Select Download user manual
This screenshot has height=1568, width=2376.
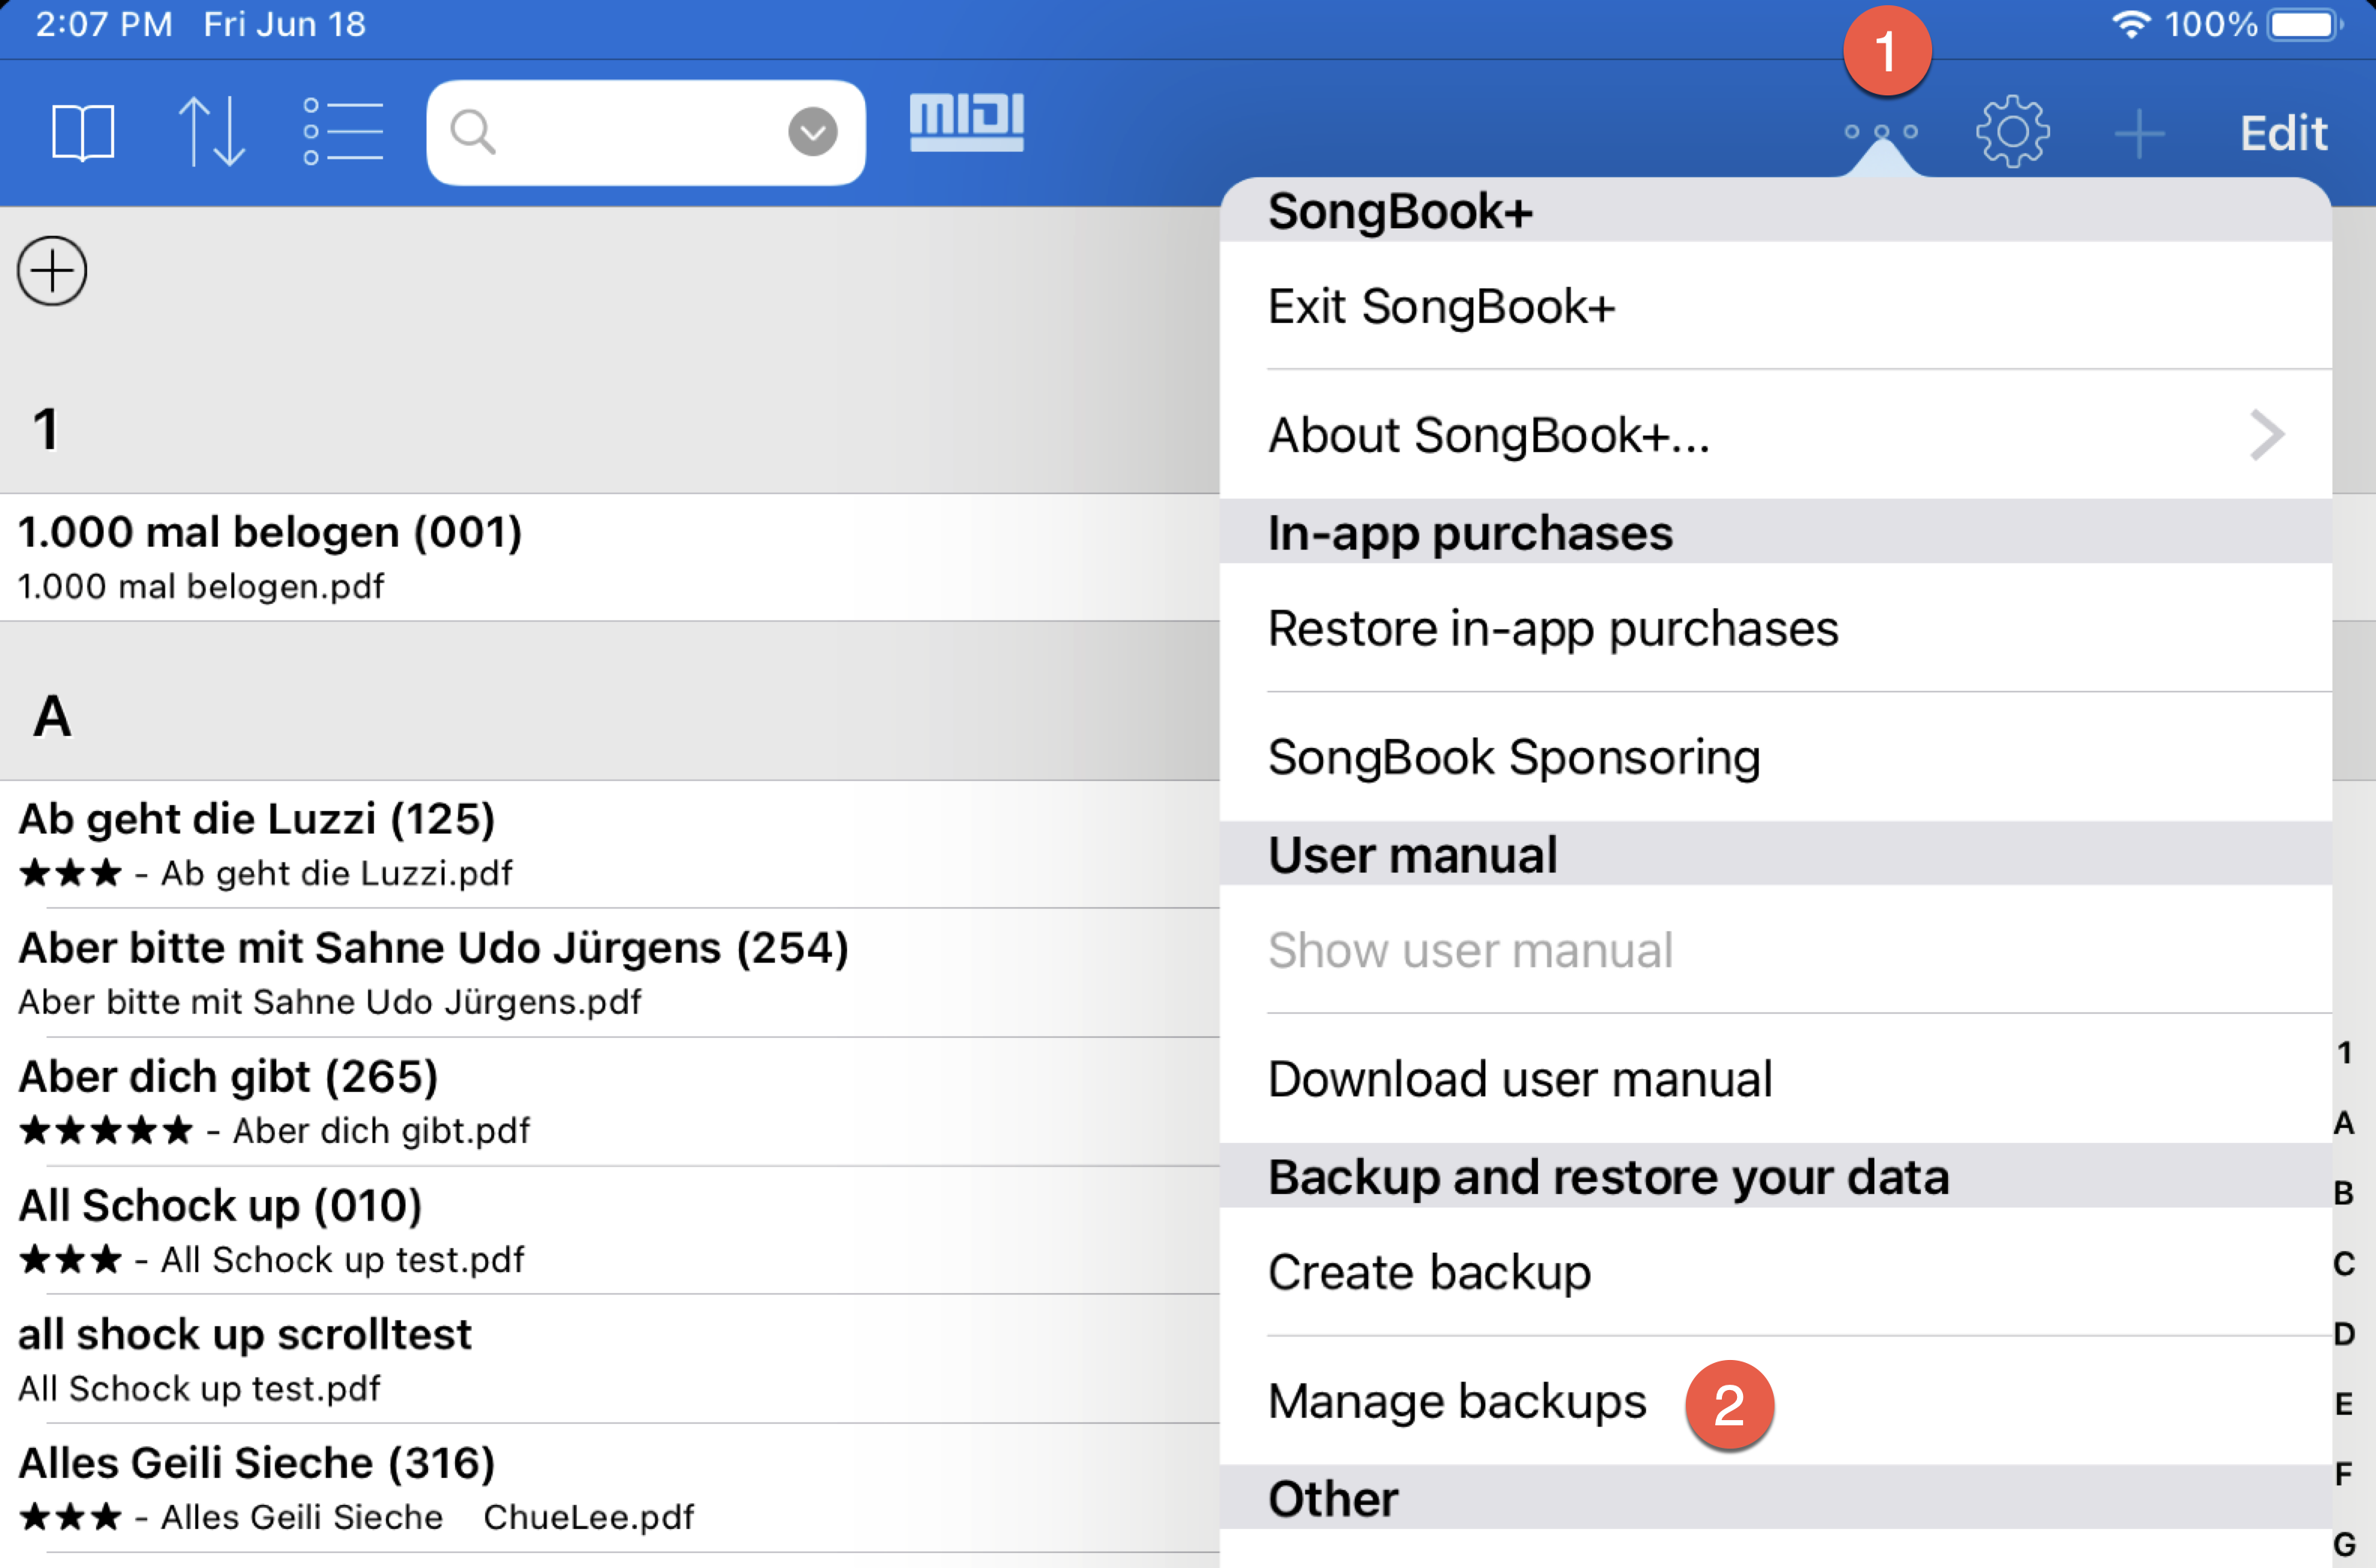1519,1080
